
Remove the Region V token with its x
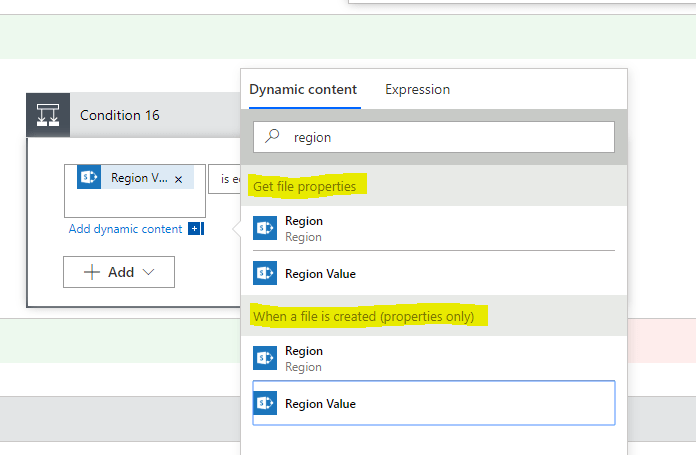[178, 179]
